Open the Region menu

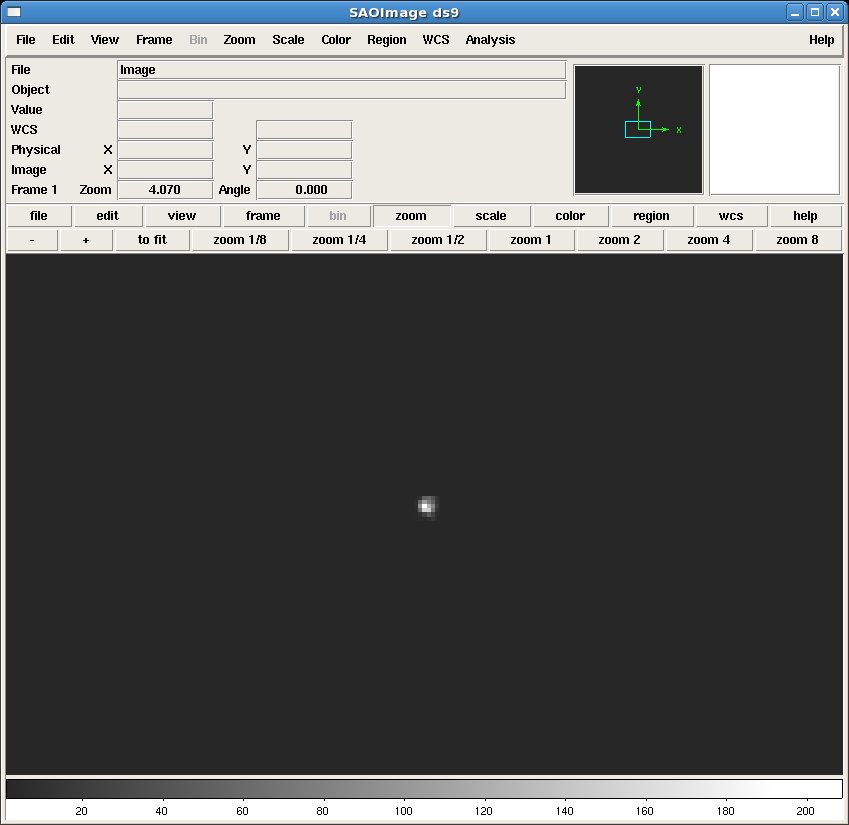(387, 40)
